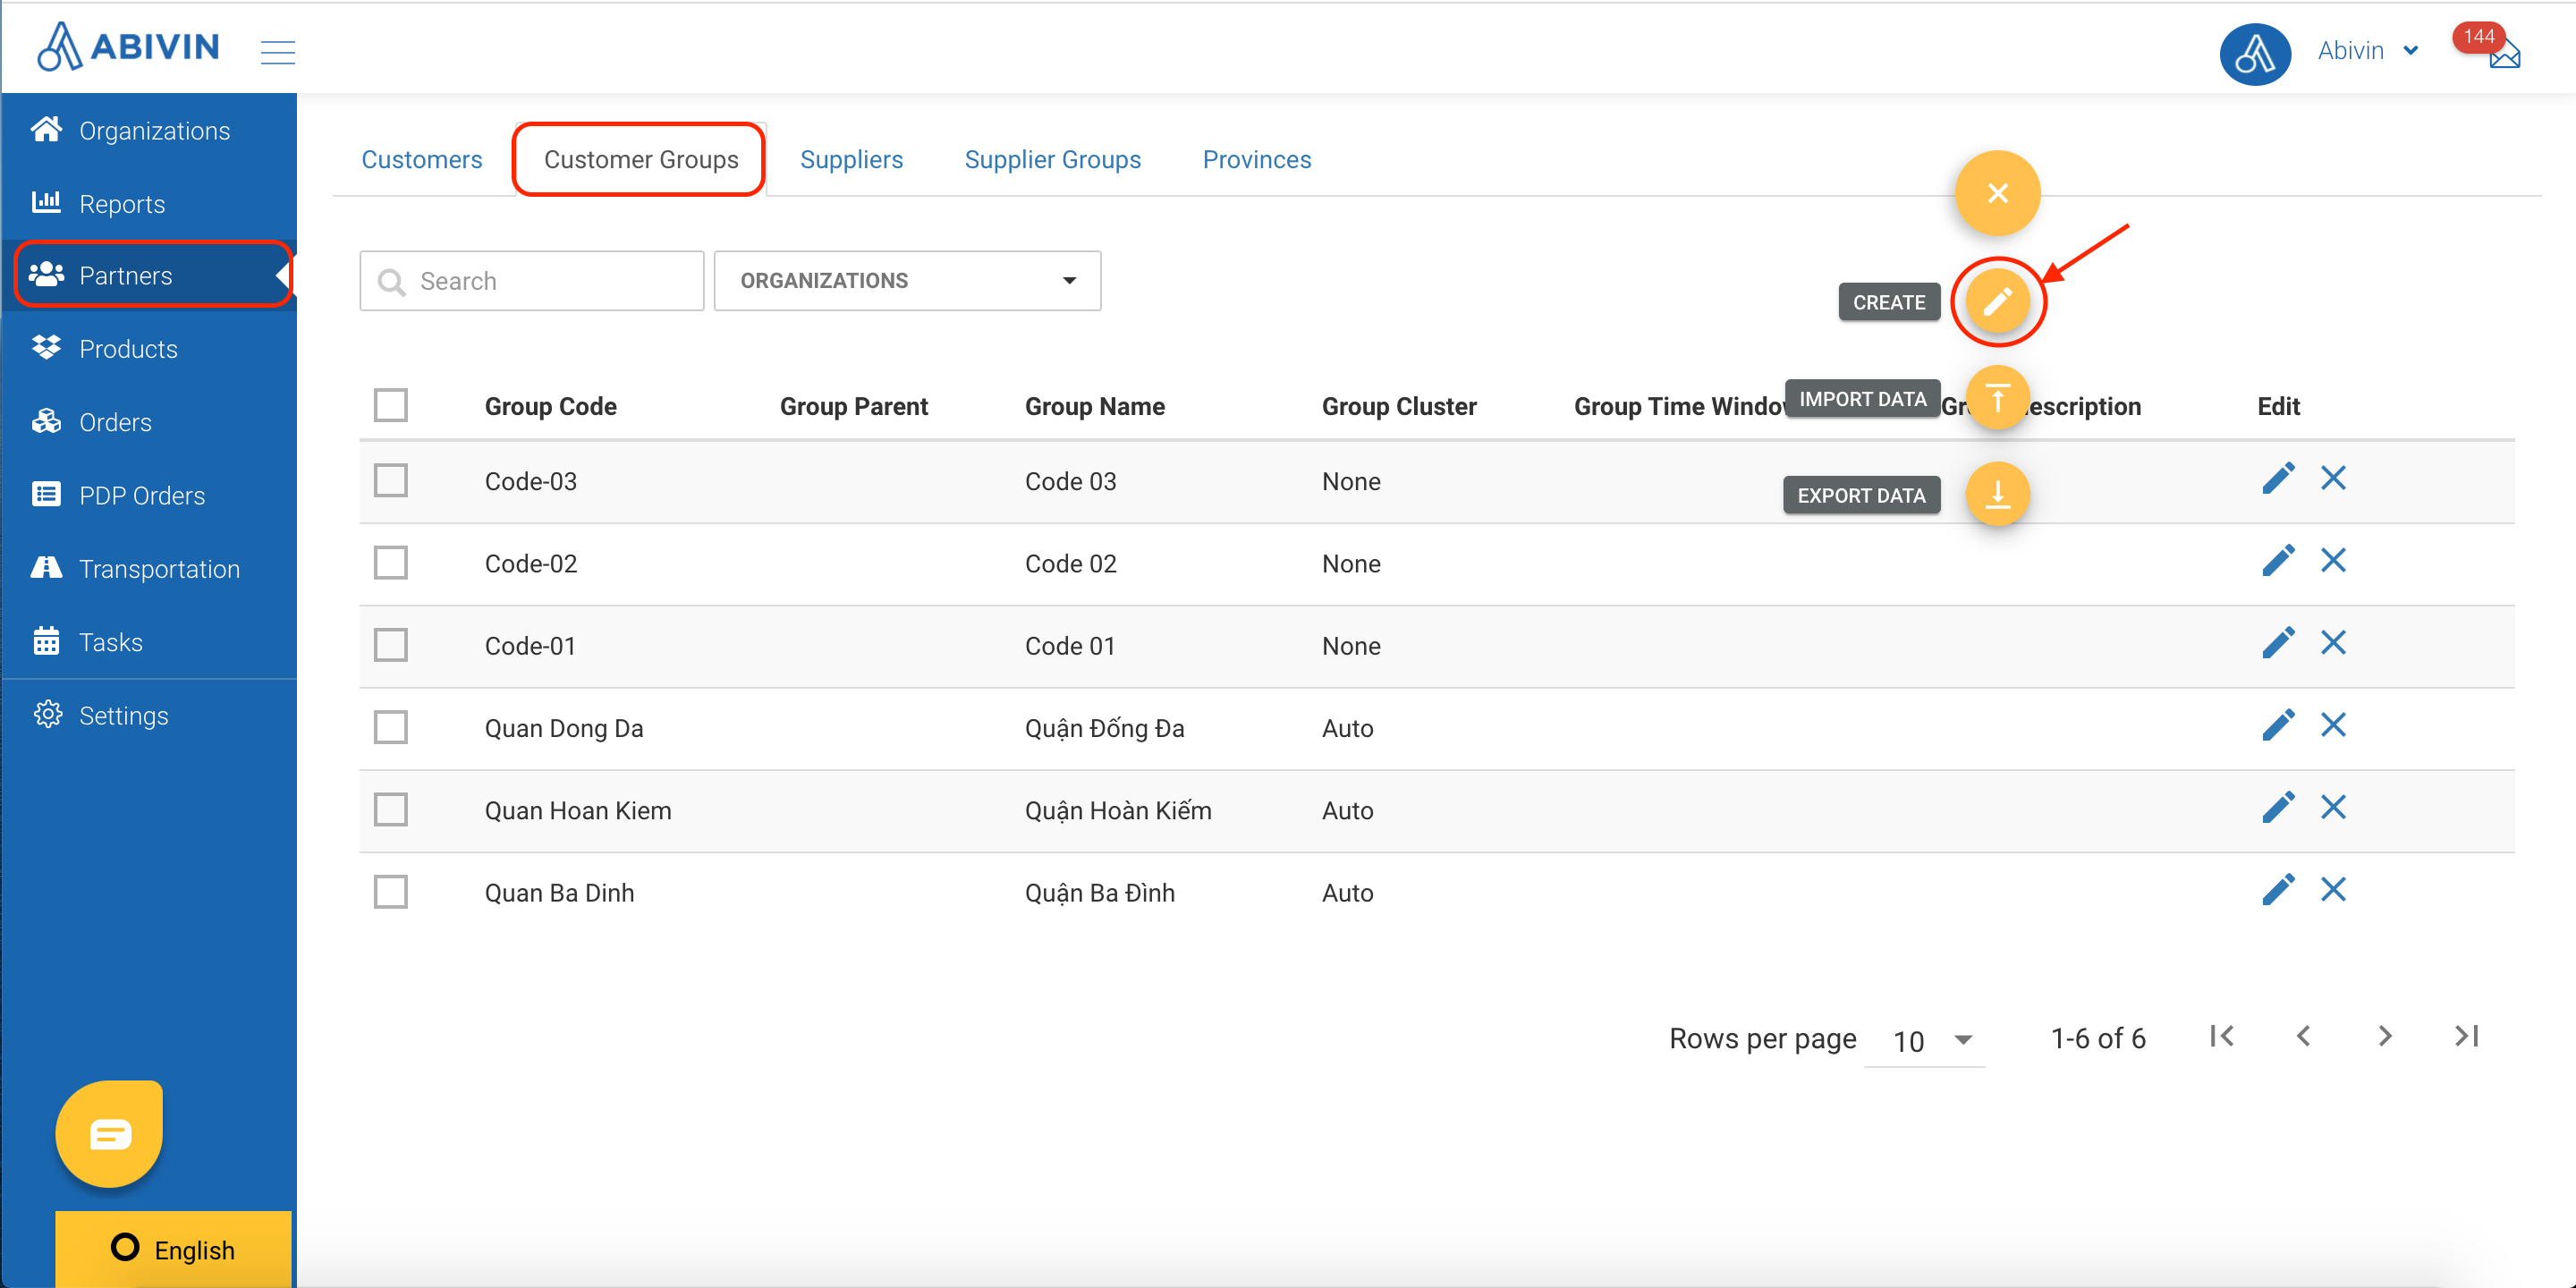Open the Organizations filter dropdown
Image resolution: width=2576 pixels, height=1288 pixels.
[907, 281]
